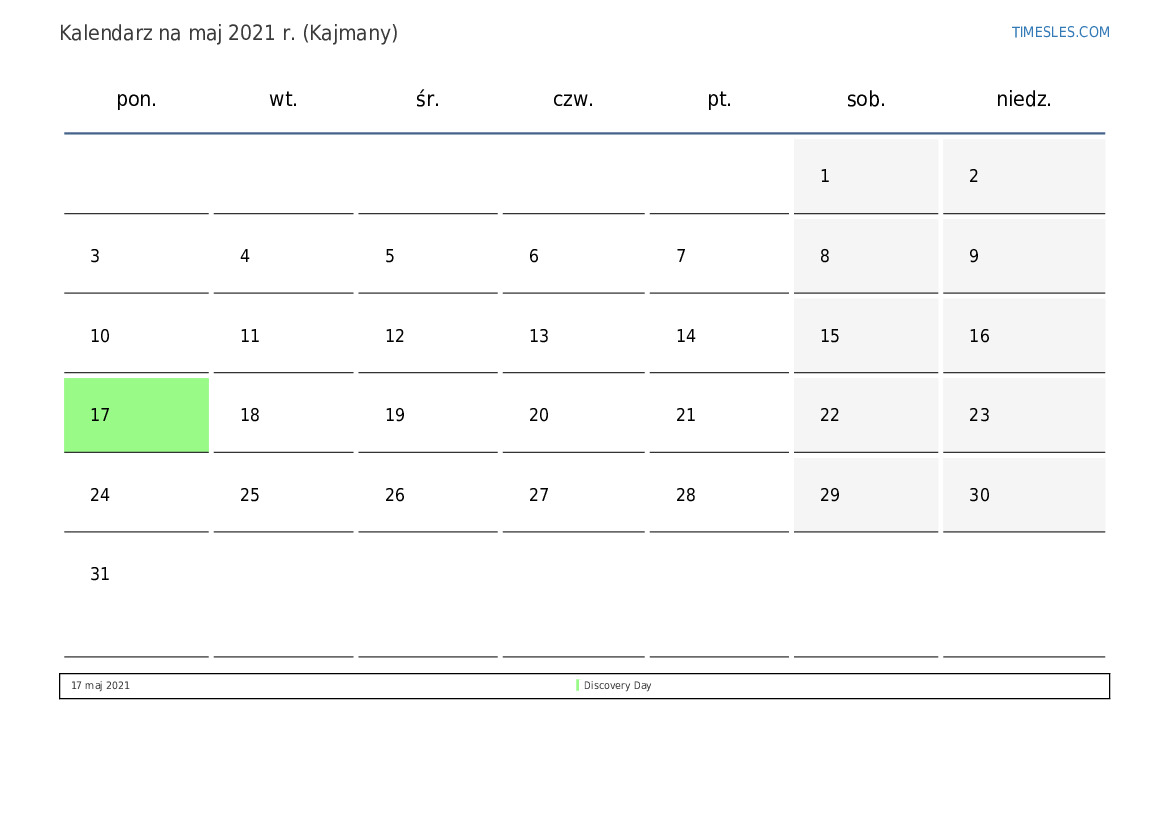The width and height of the screenshot is (1169, 827).
Task: Click day 18 in the calendar
Action: (283, 415)
